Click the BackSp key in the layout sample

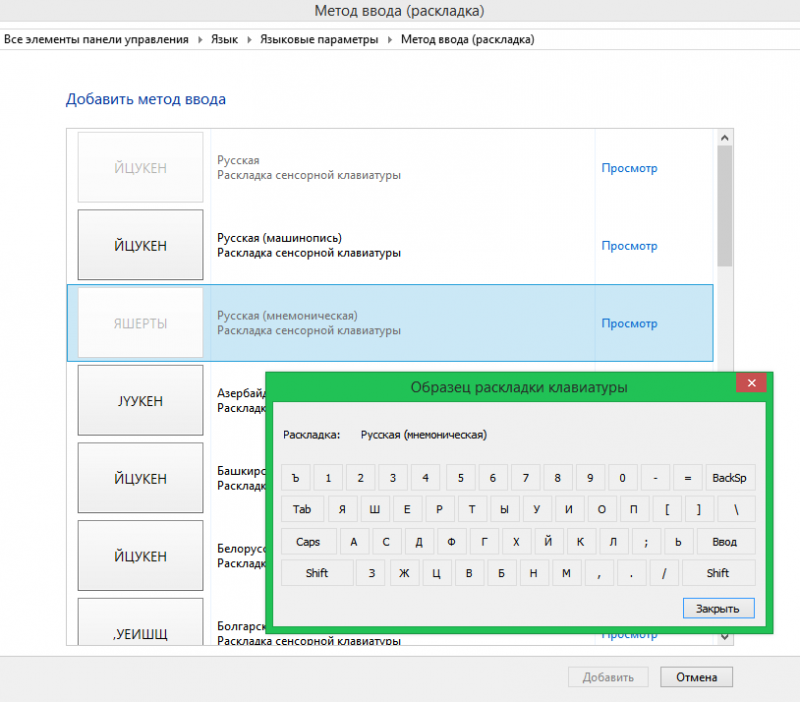pos(729,478)
